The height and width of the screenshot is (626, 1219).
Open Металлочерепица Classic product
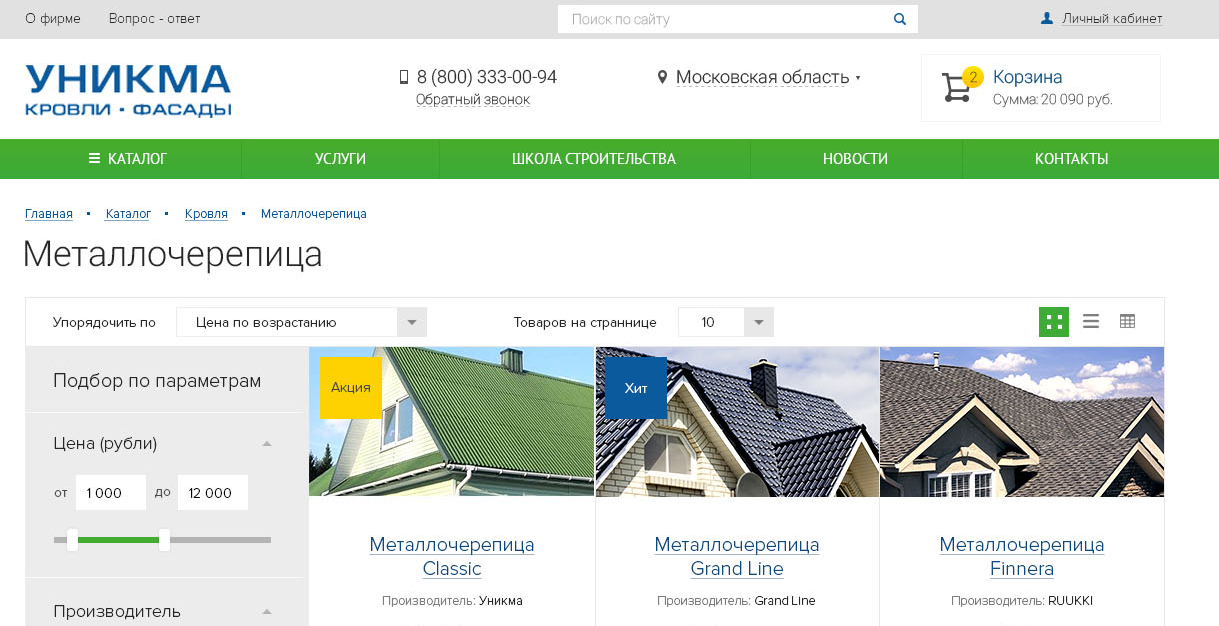tap(452, 557)
